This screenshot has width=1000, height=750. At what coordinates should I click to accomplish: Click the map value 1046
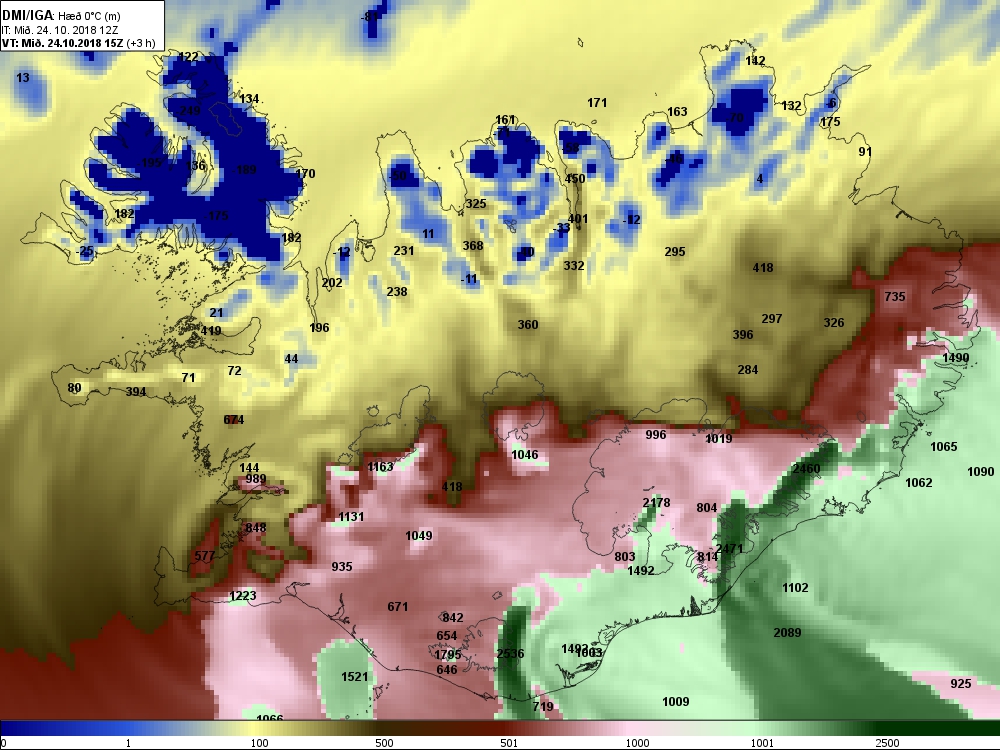(x=524, y=455)
